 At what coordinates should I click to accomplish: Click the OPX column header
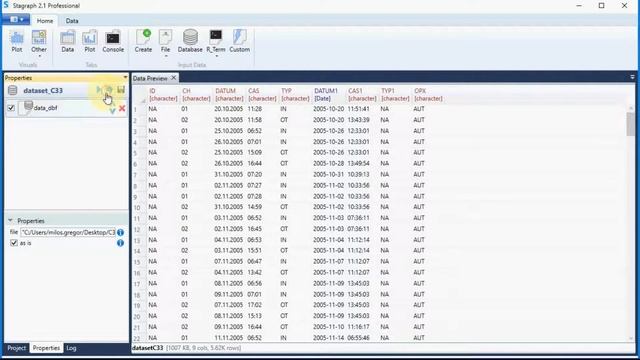428,95
